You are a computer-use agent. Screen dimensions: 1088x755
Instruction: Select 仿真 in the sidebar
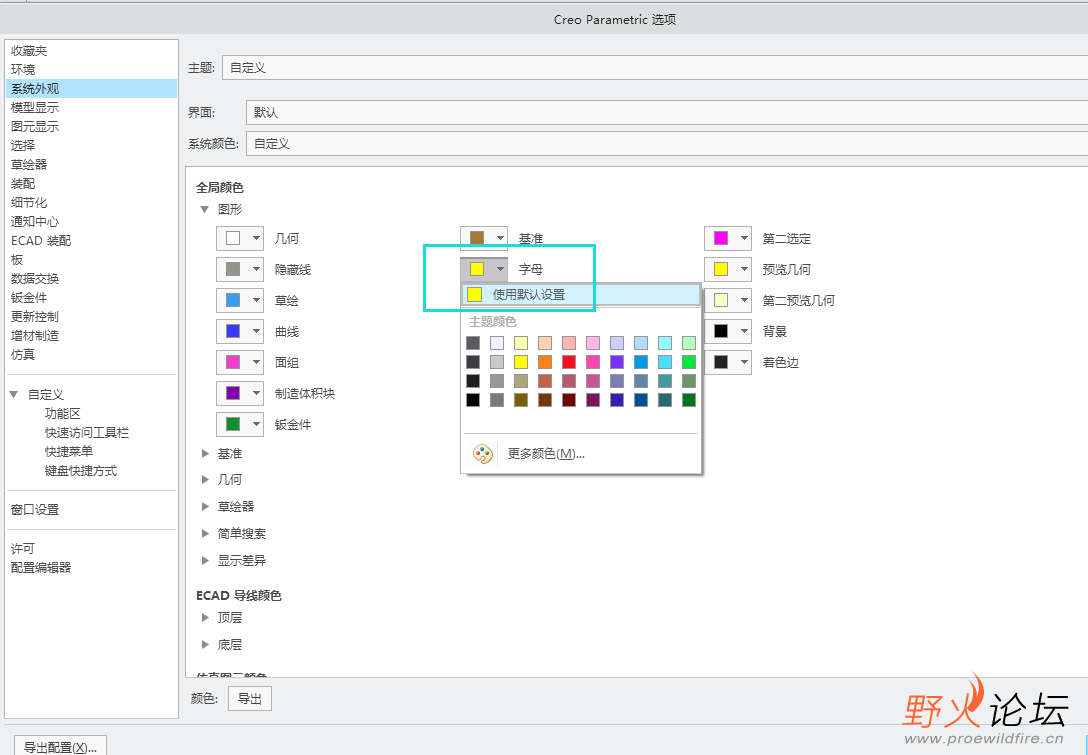pos(23,354)
